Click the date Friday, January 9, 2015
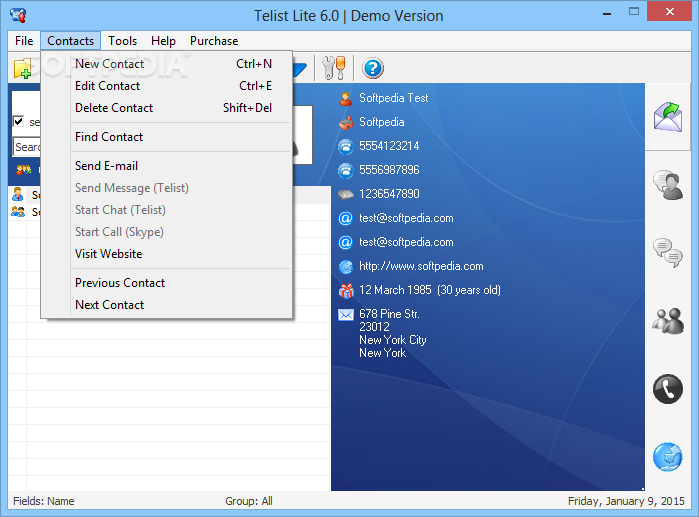699x517 pixels. coord(626,501)
